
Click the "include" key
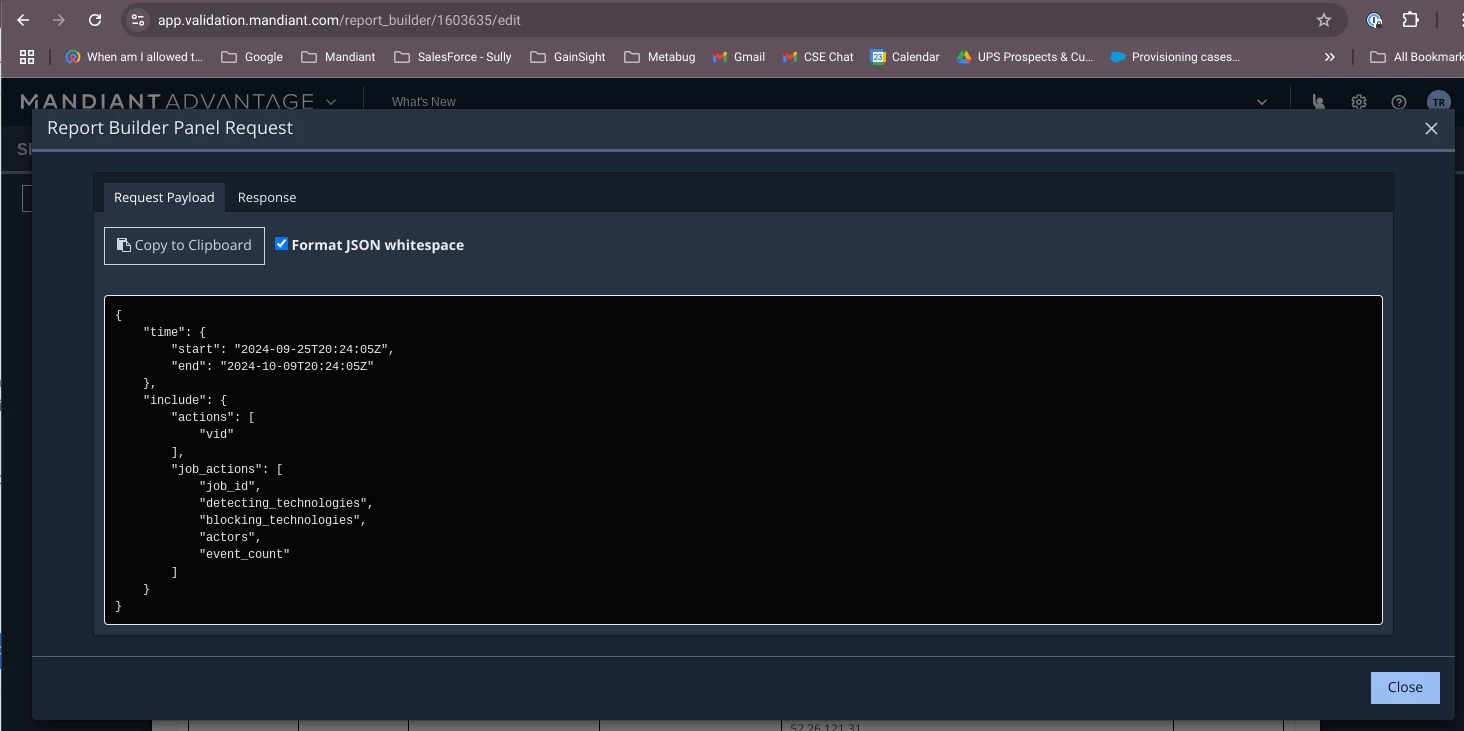pos(174,400)
